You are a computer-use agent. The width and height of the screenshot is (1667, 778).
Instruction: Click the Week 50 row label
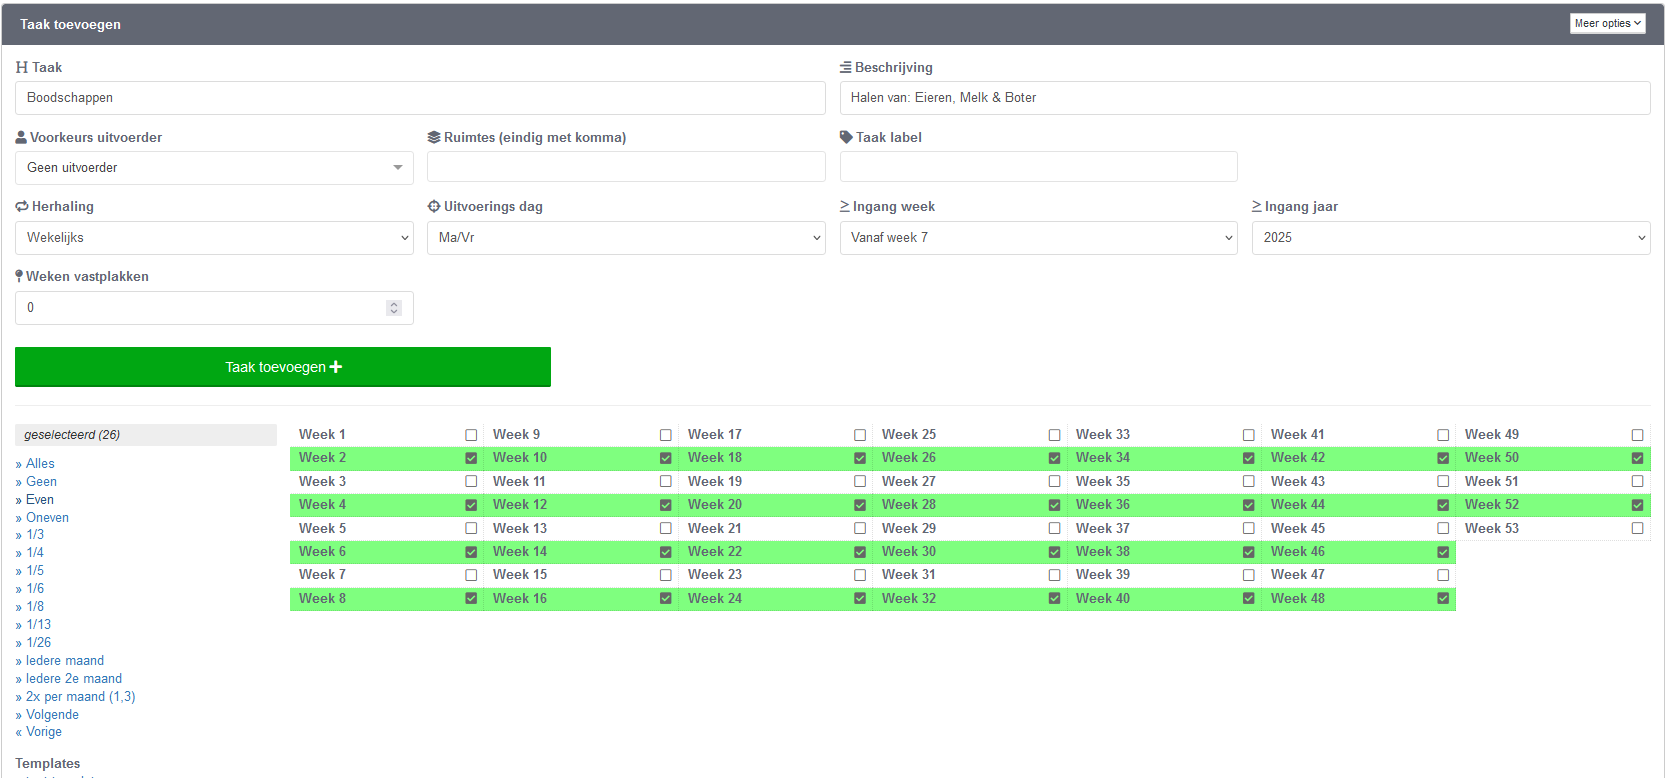pos(1492,458)
